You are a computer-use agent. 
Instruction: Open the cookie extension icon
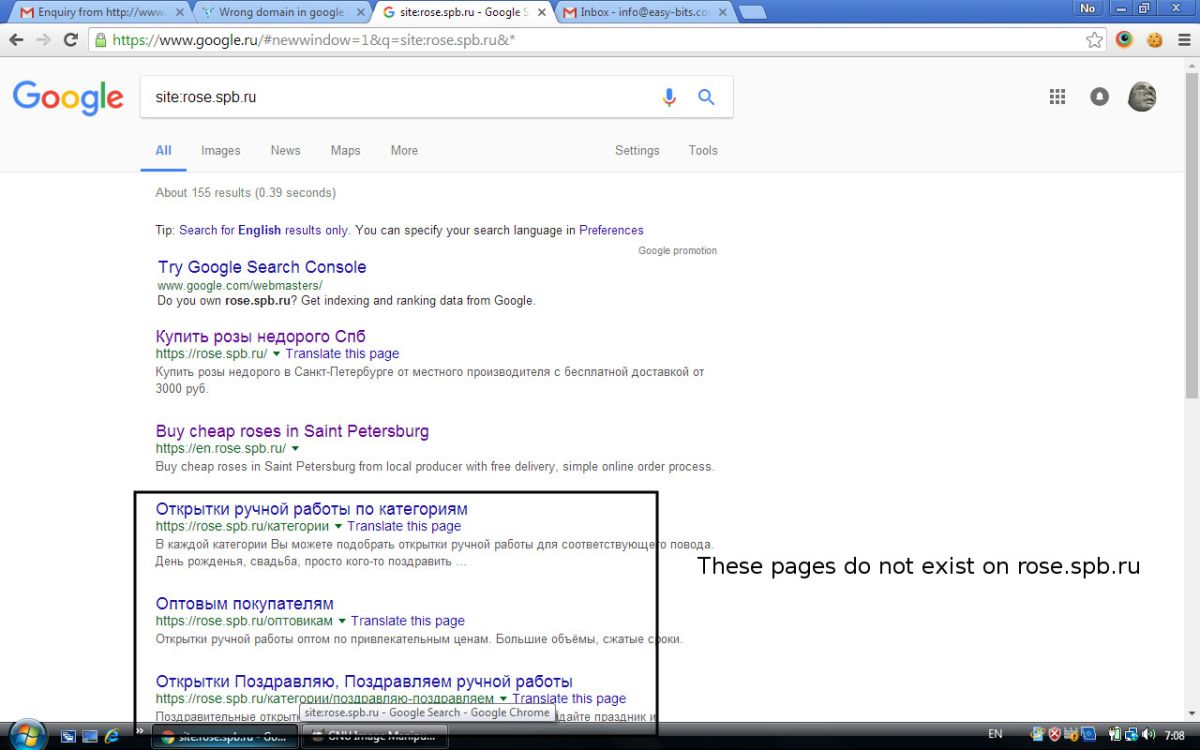pos(1155,40)
